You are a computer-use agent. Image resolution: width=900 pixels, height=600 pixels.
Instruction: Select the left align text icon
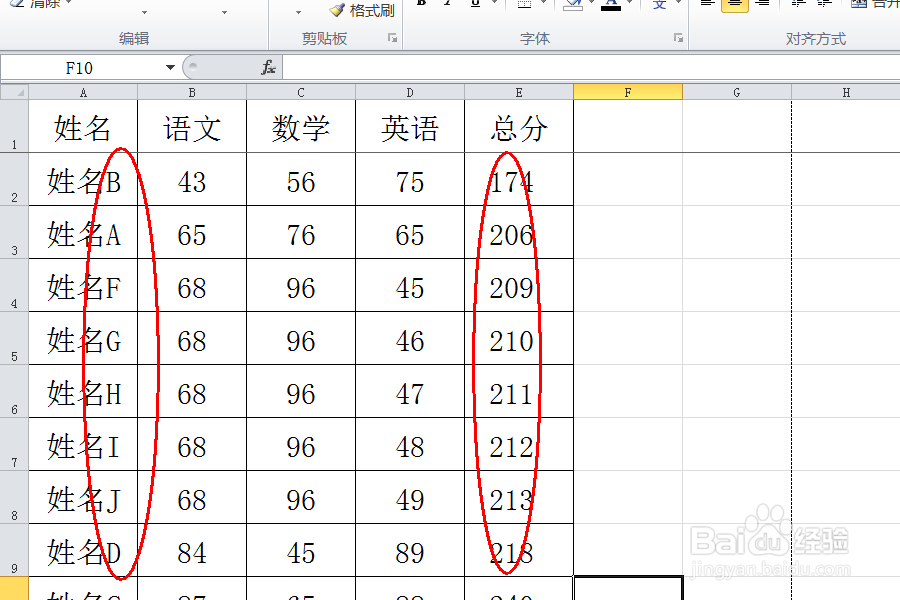pos(706,6)
